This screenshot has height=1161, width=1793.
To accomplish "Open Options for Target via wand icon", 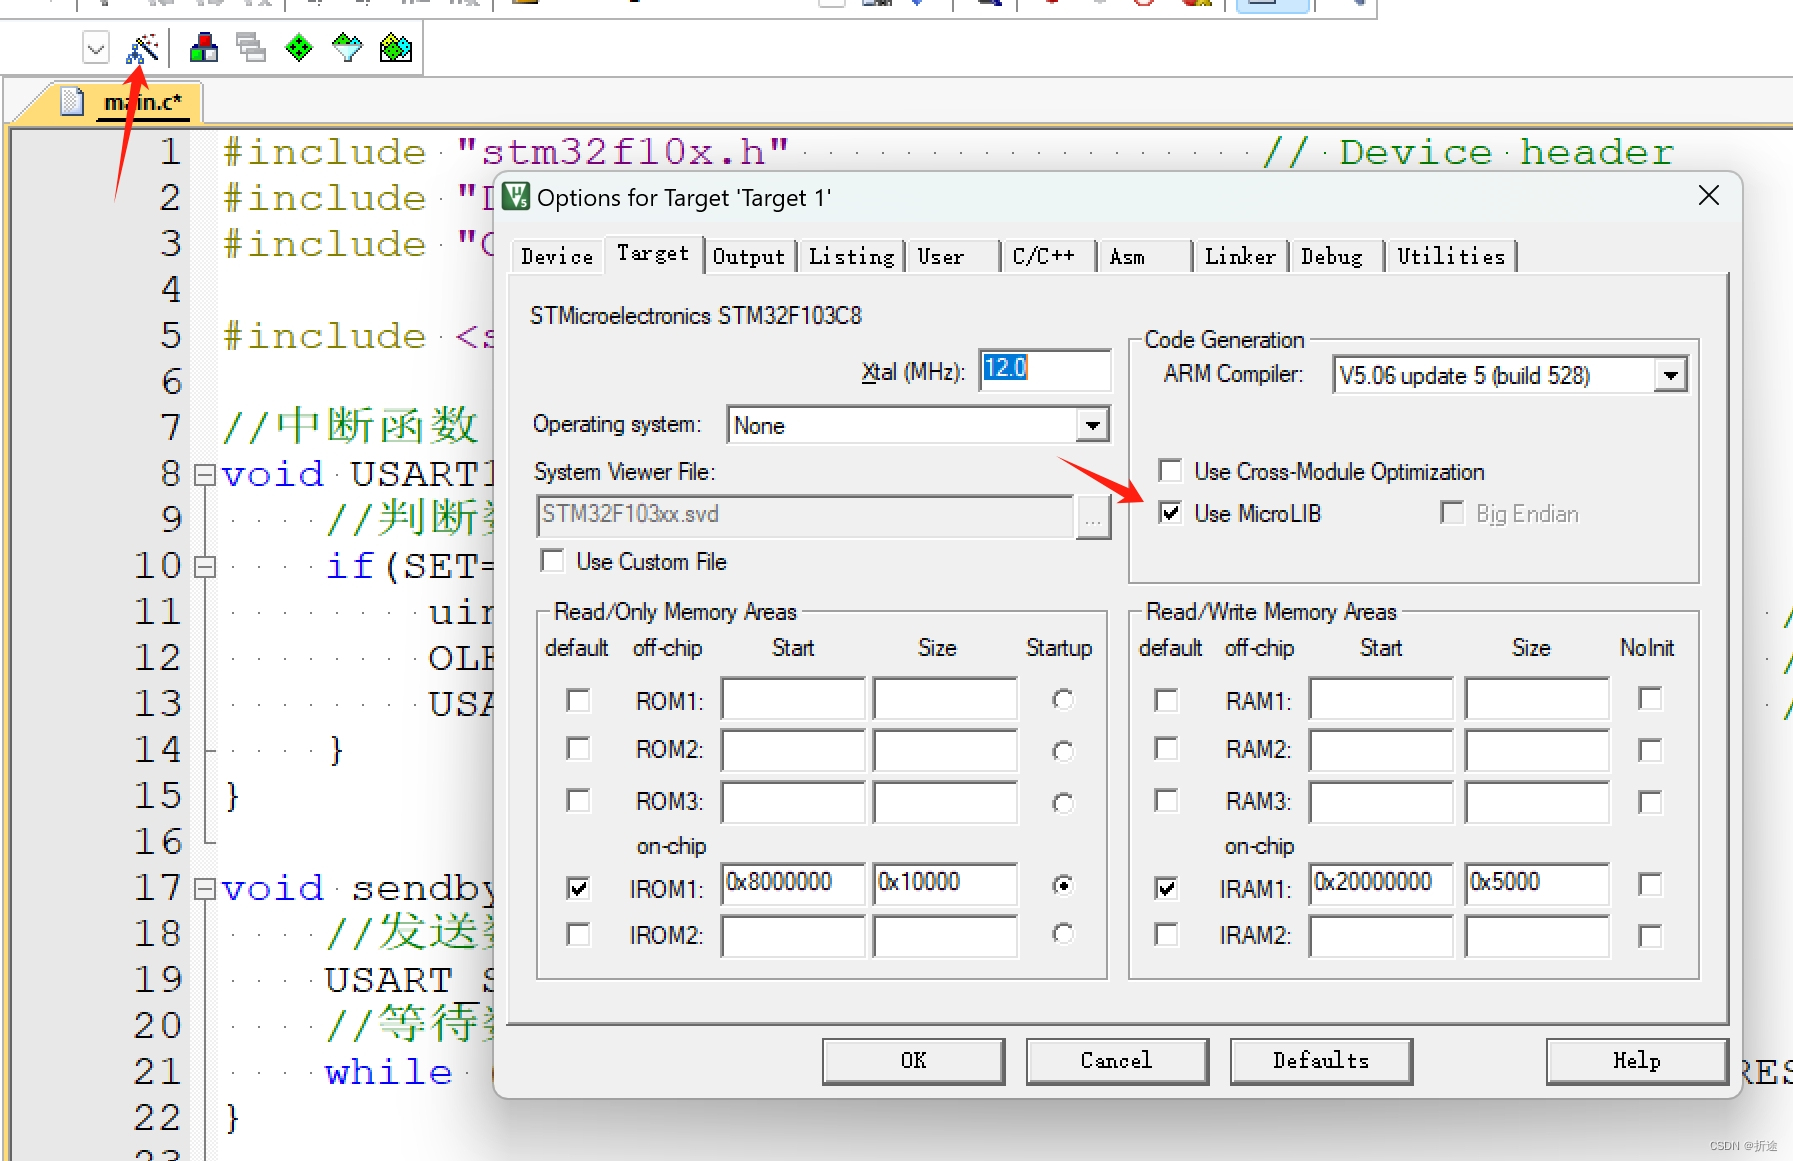I will [142, 47].
